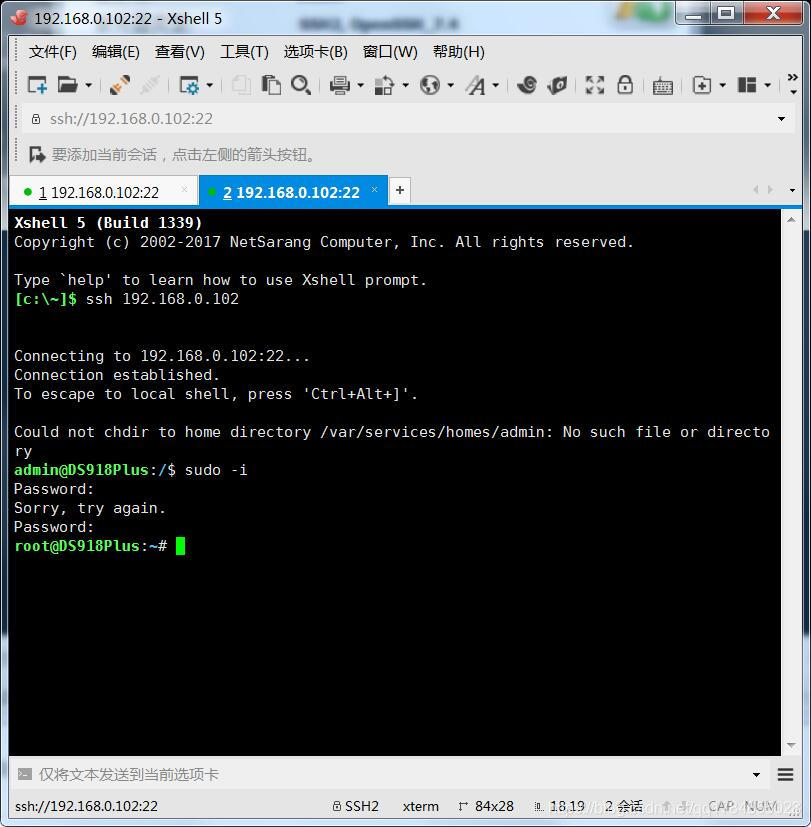Click the file transfer icon
The height and width of the screenshot is (827, 811).
(384, 85)
